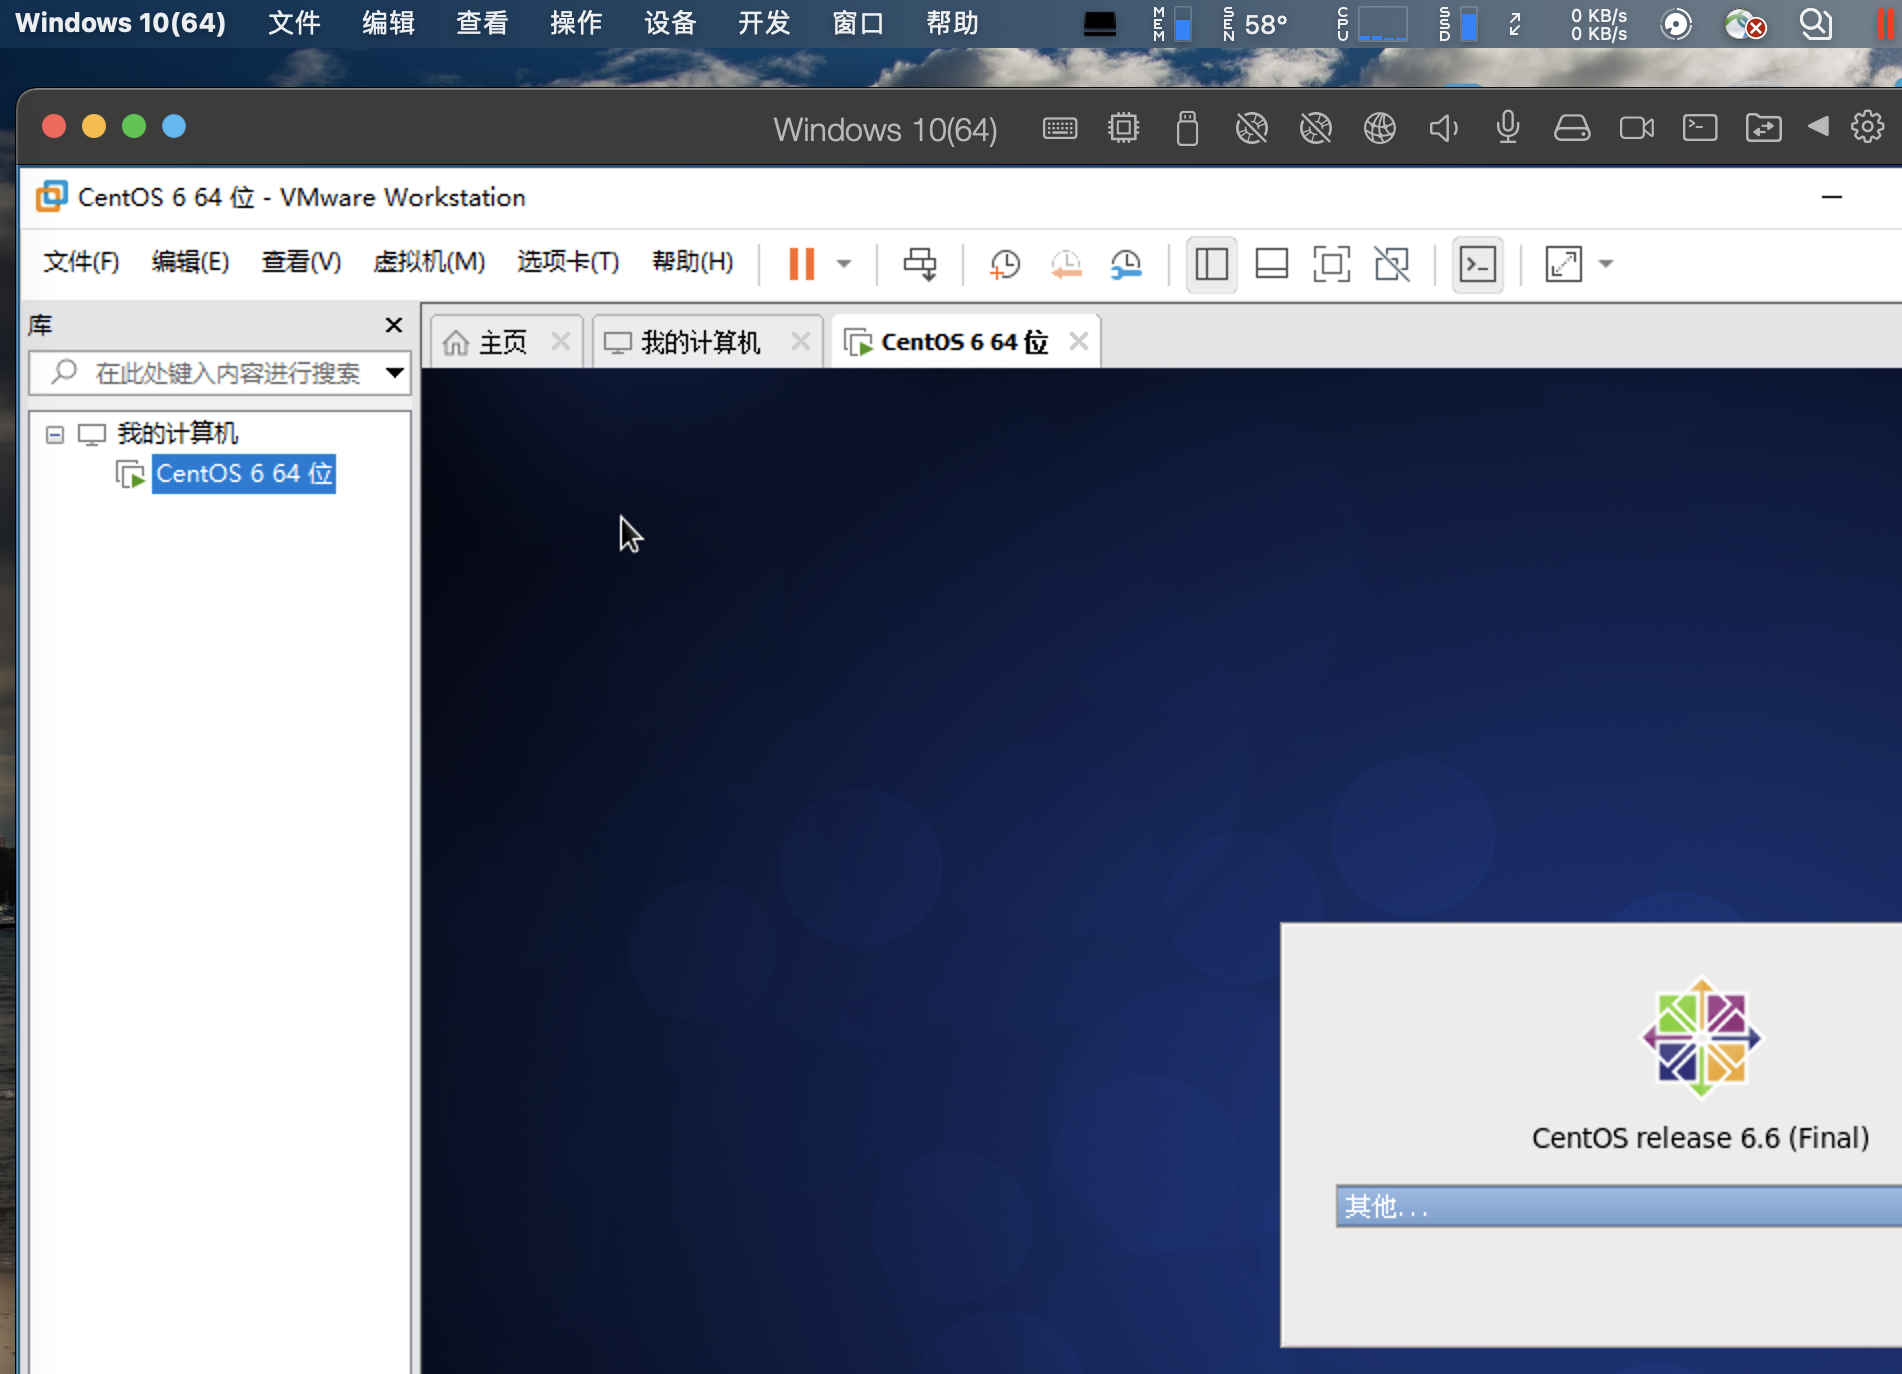The height and width of the screenshot is (1374, 1902).
Task: Click the camera video icon
Action: tap(1636, 128)
